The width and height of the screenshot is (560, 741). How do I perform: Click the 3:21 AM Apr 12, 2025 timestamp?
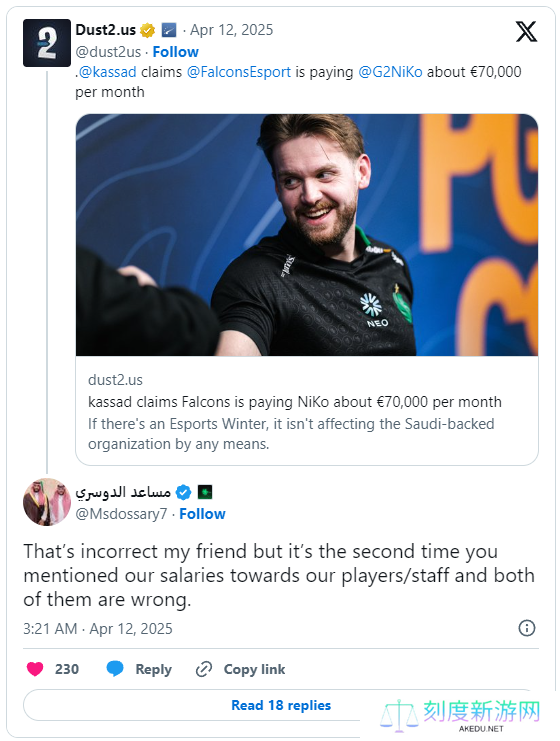point(98,629)
